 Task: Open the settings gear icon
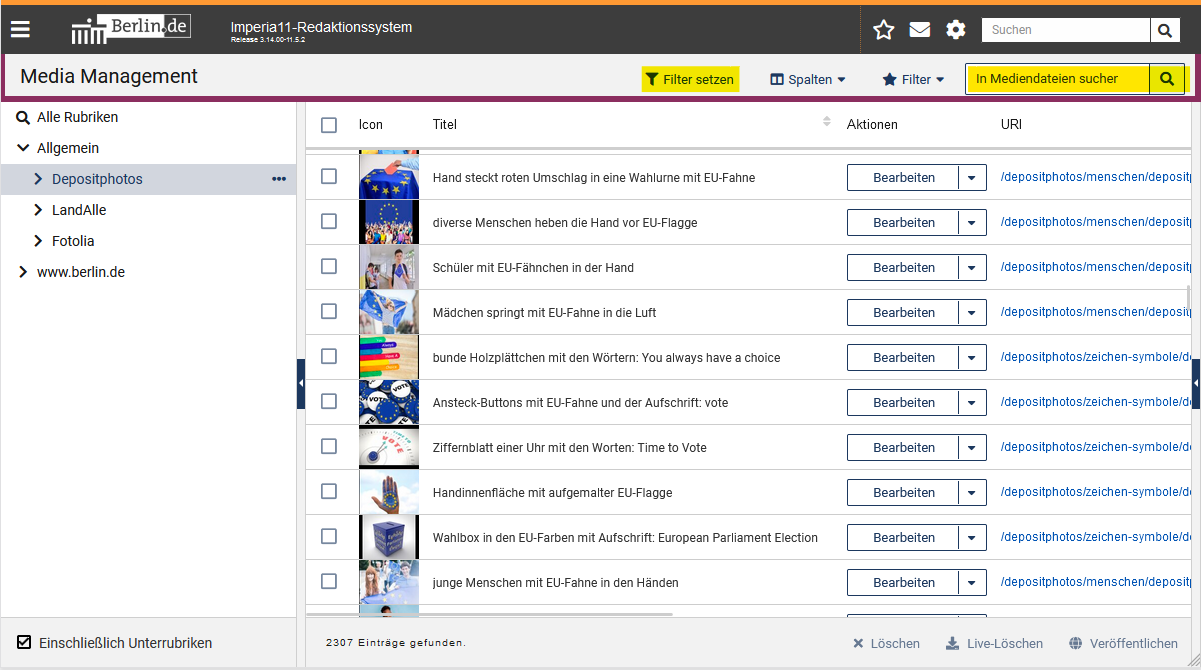(956, 30)
